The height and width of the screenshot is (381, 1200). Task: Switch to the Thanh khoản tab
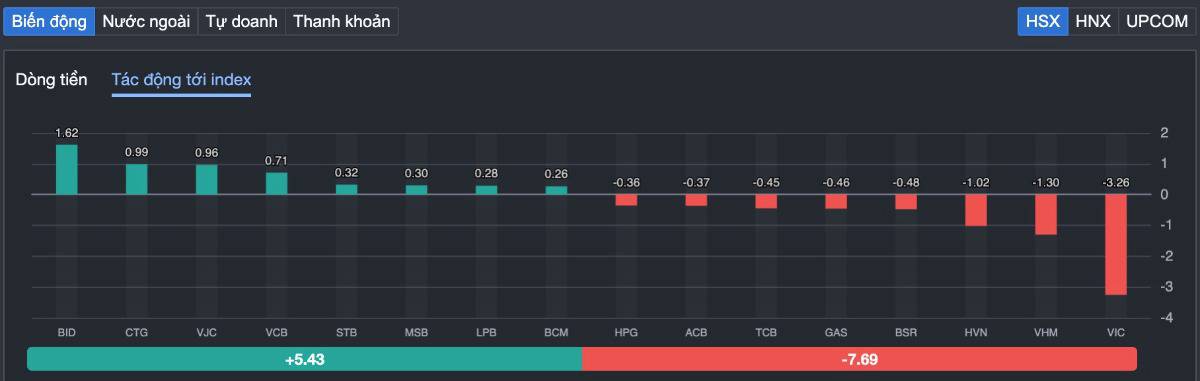(341, 21)
